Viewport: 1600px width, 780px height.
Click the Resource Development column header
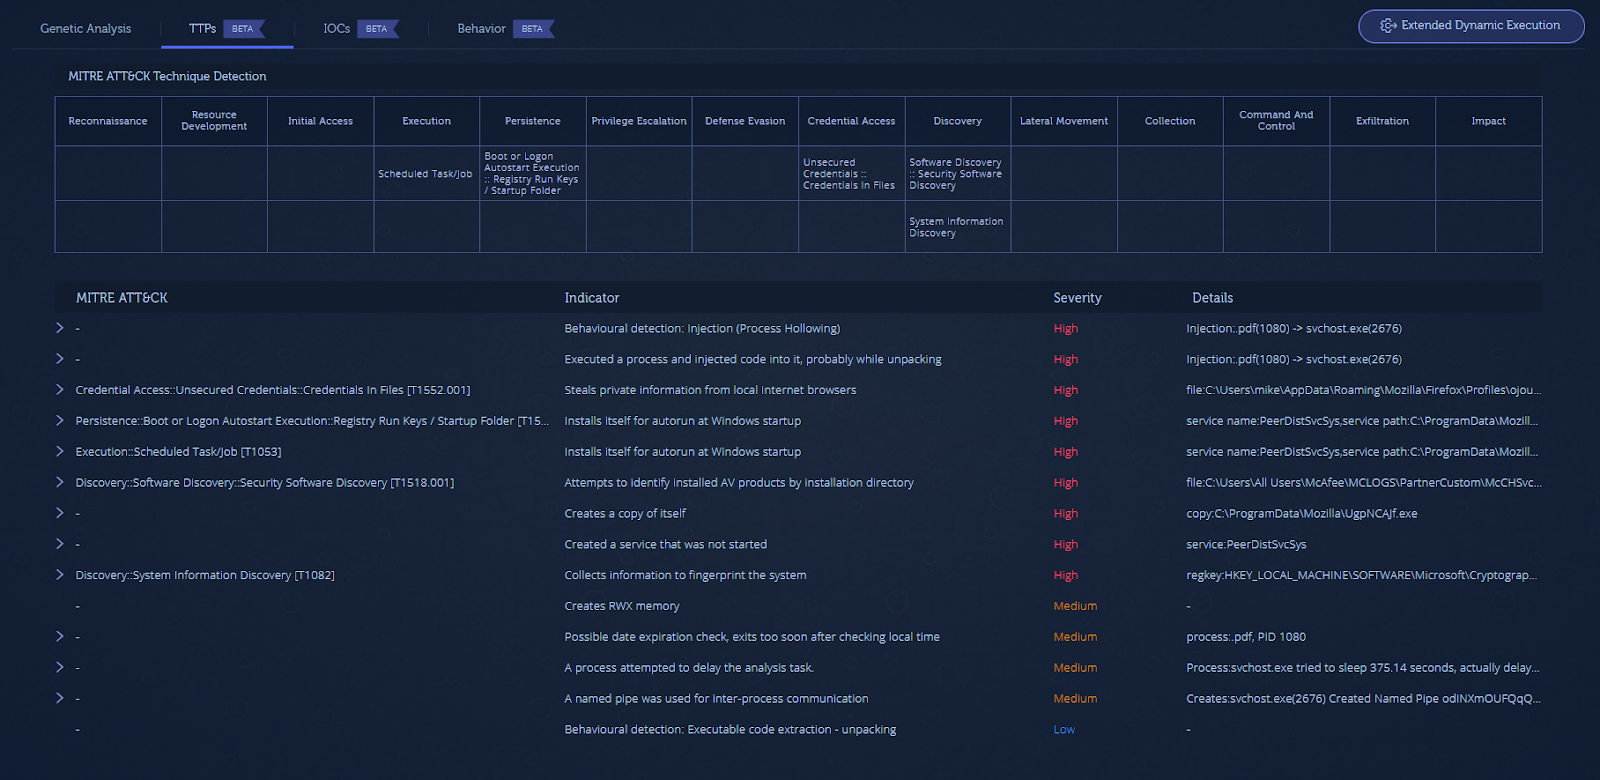pos(214,121)
